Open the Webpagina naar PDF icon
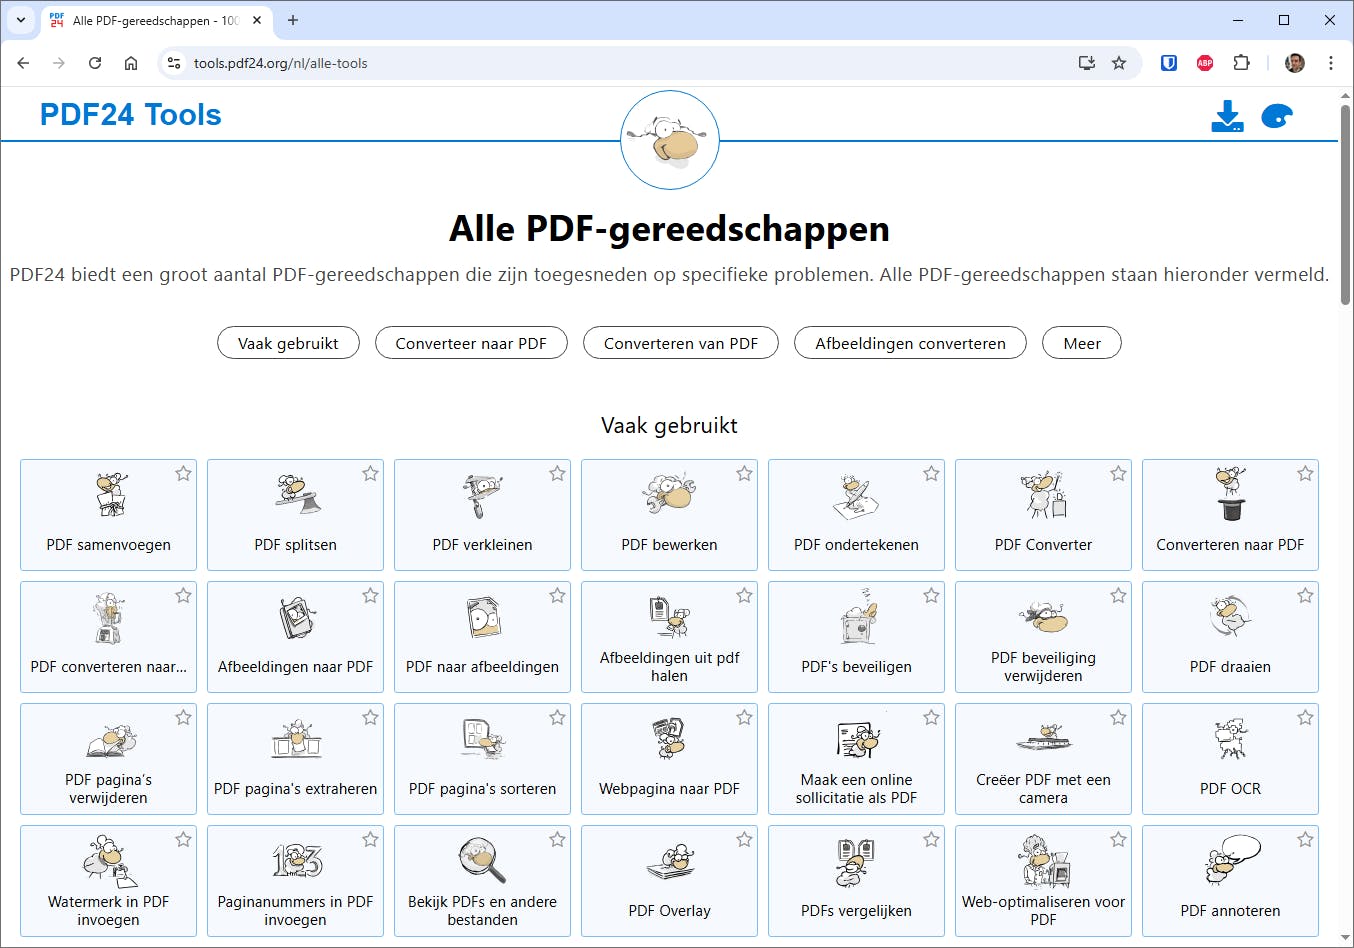 [x=670, y=739]
